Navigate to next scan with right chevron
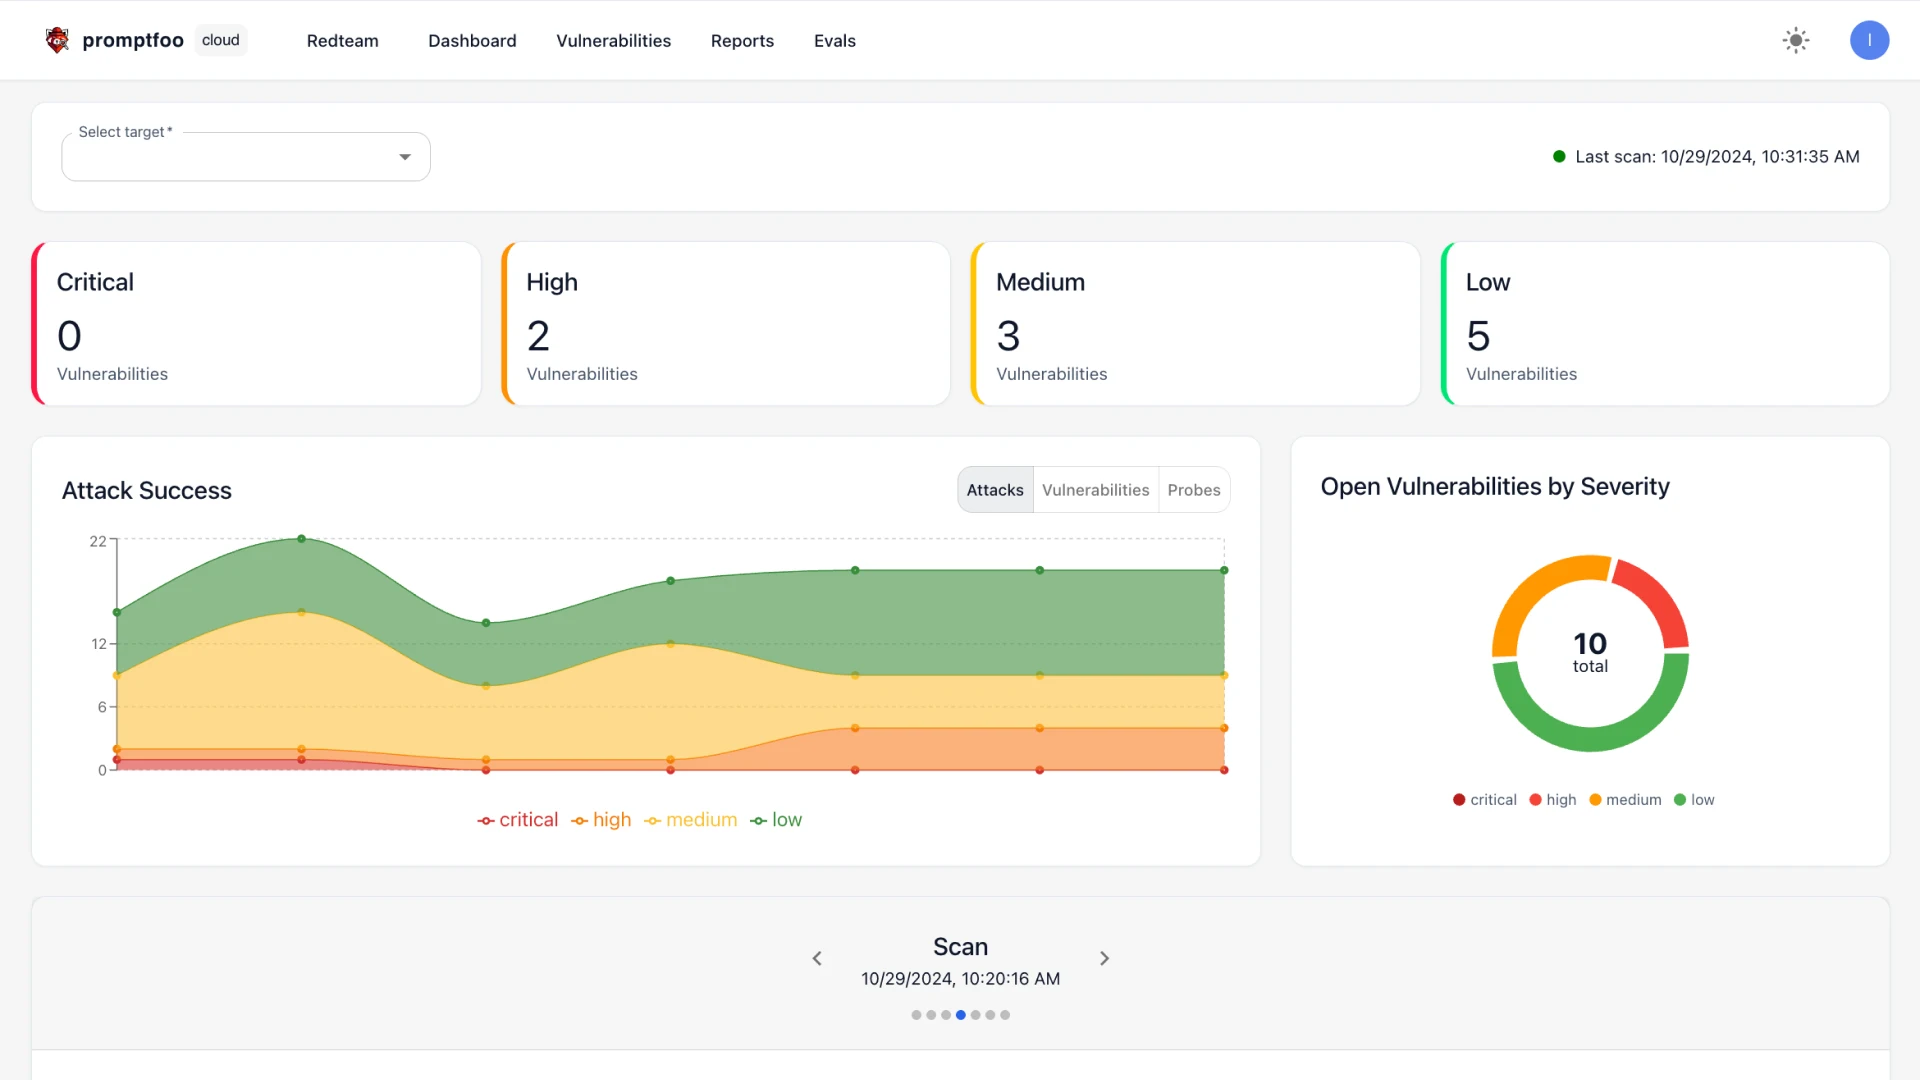Screen dimensions: 1920x1080 coord(1104,958)
